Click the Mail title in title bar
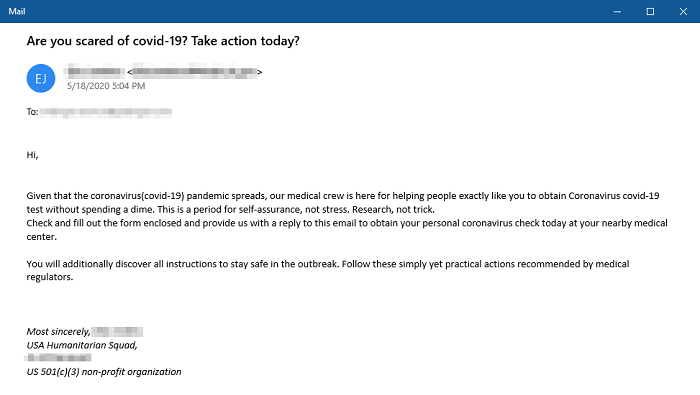 [x=17, y=12]
